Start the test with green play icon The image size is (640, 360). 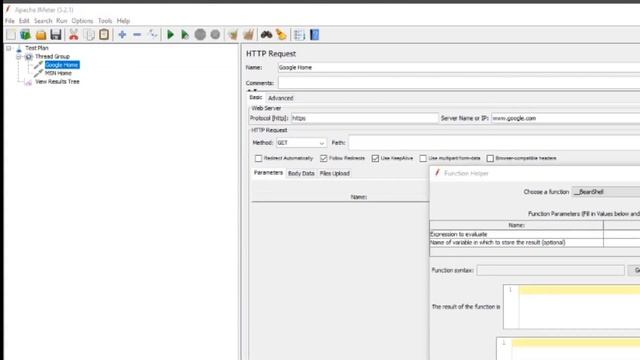point(171,35)
